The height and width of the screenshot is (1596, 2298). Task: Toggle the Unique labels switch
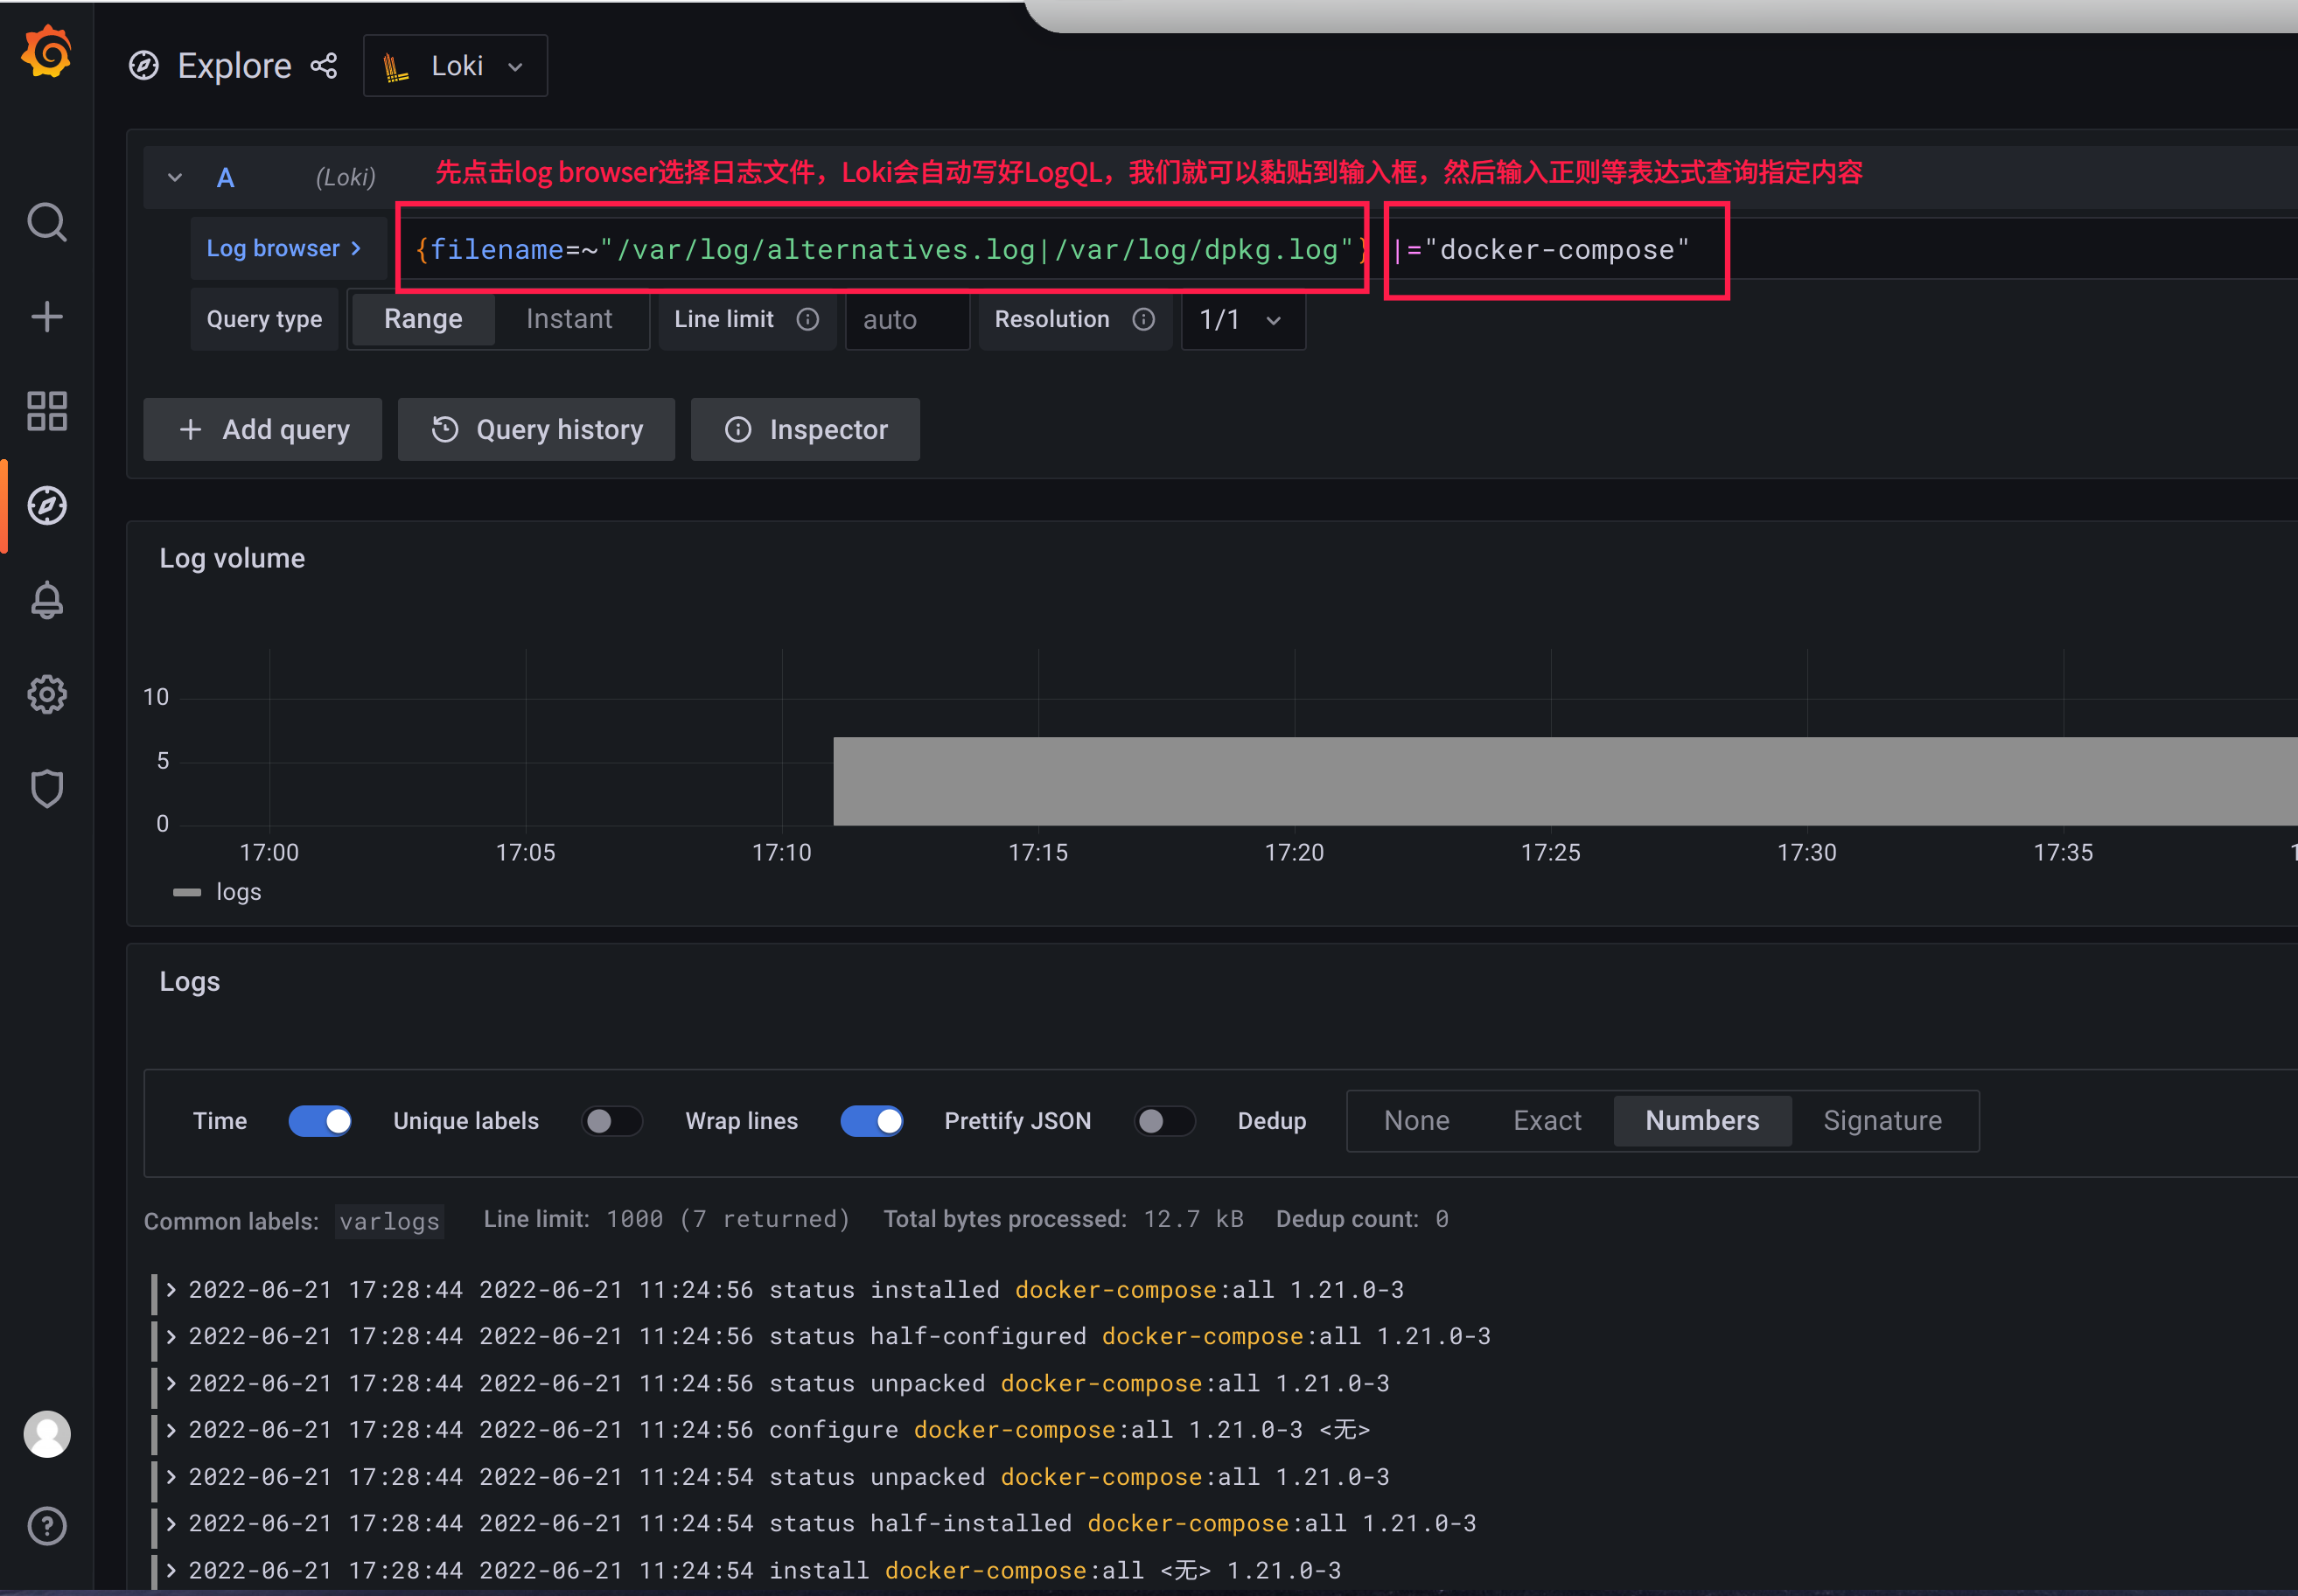[612, 1121]
